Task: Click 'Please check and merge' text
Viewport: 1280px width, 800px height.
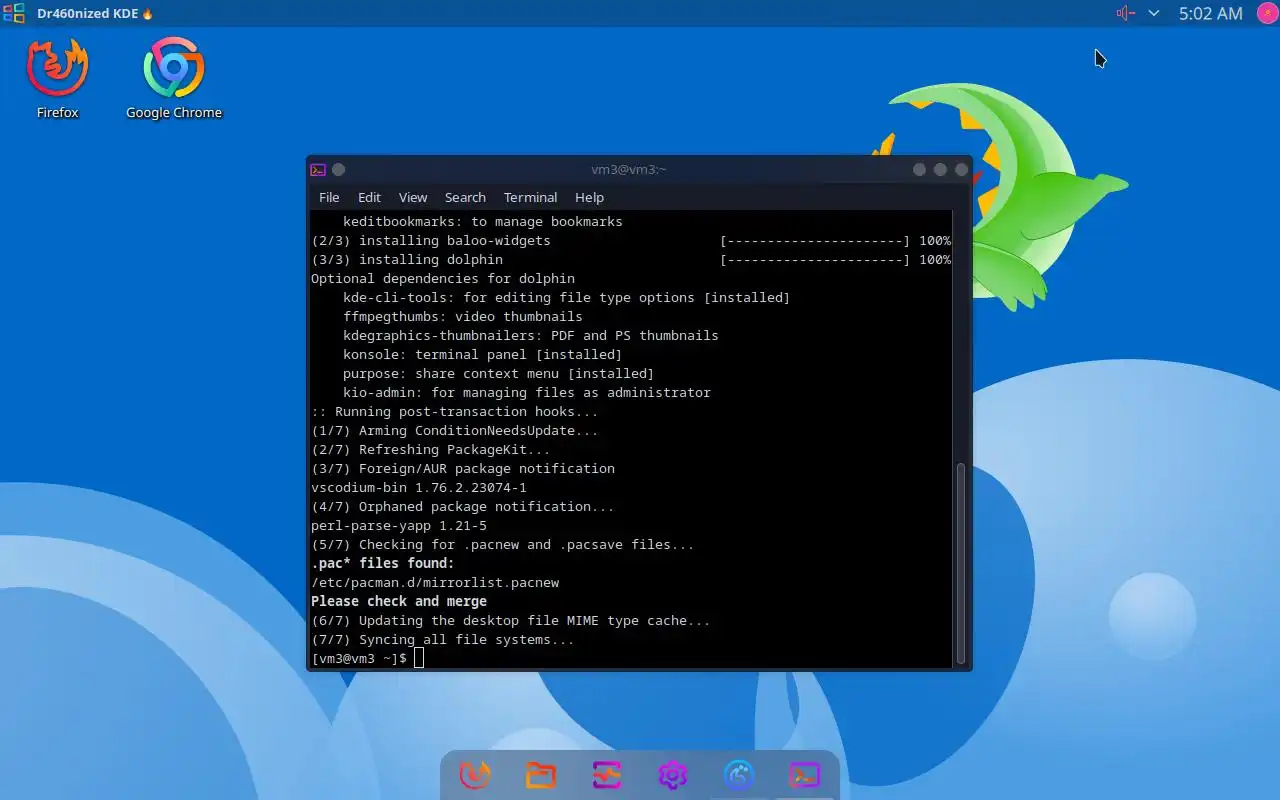Action: pos(399,601)
